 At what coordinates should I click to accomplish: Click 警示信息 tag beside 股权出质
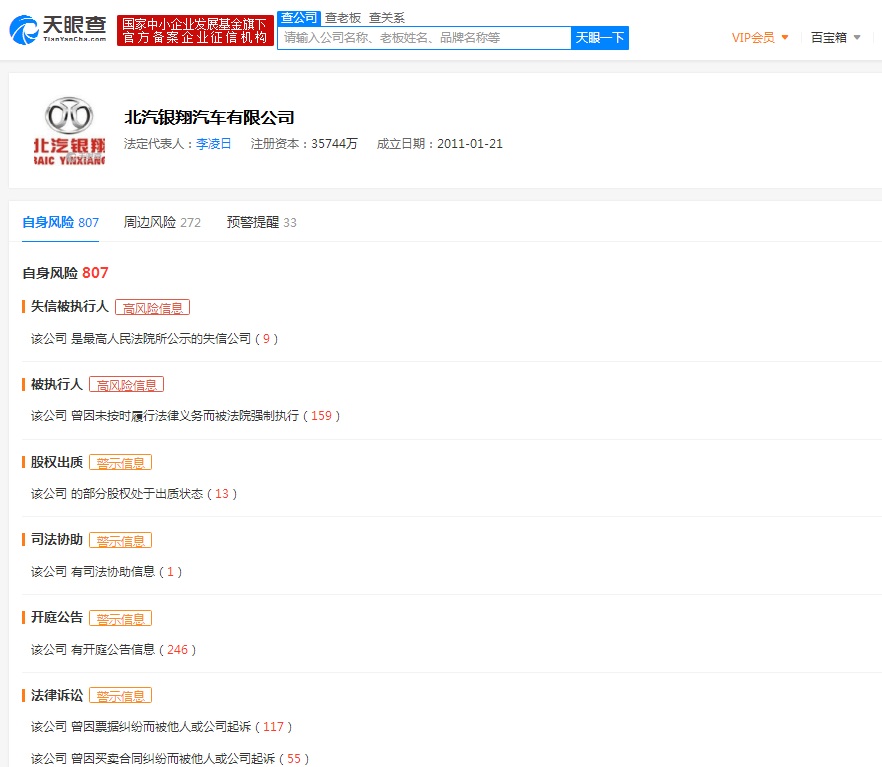[120, 462]
